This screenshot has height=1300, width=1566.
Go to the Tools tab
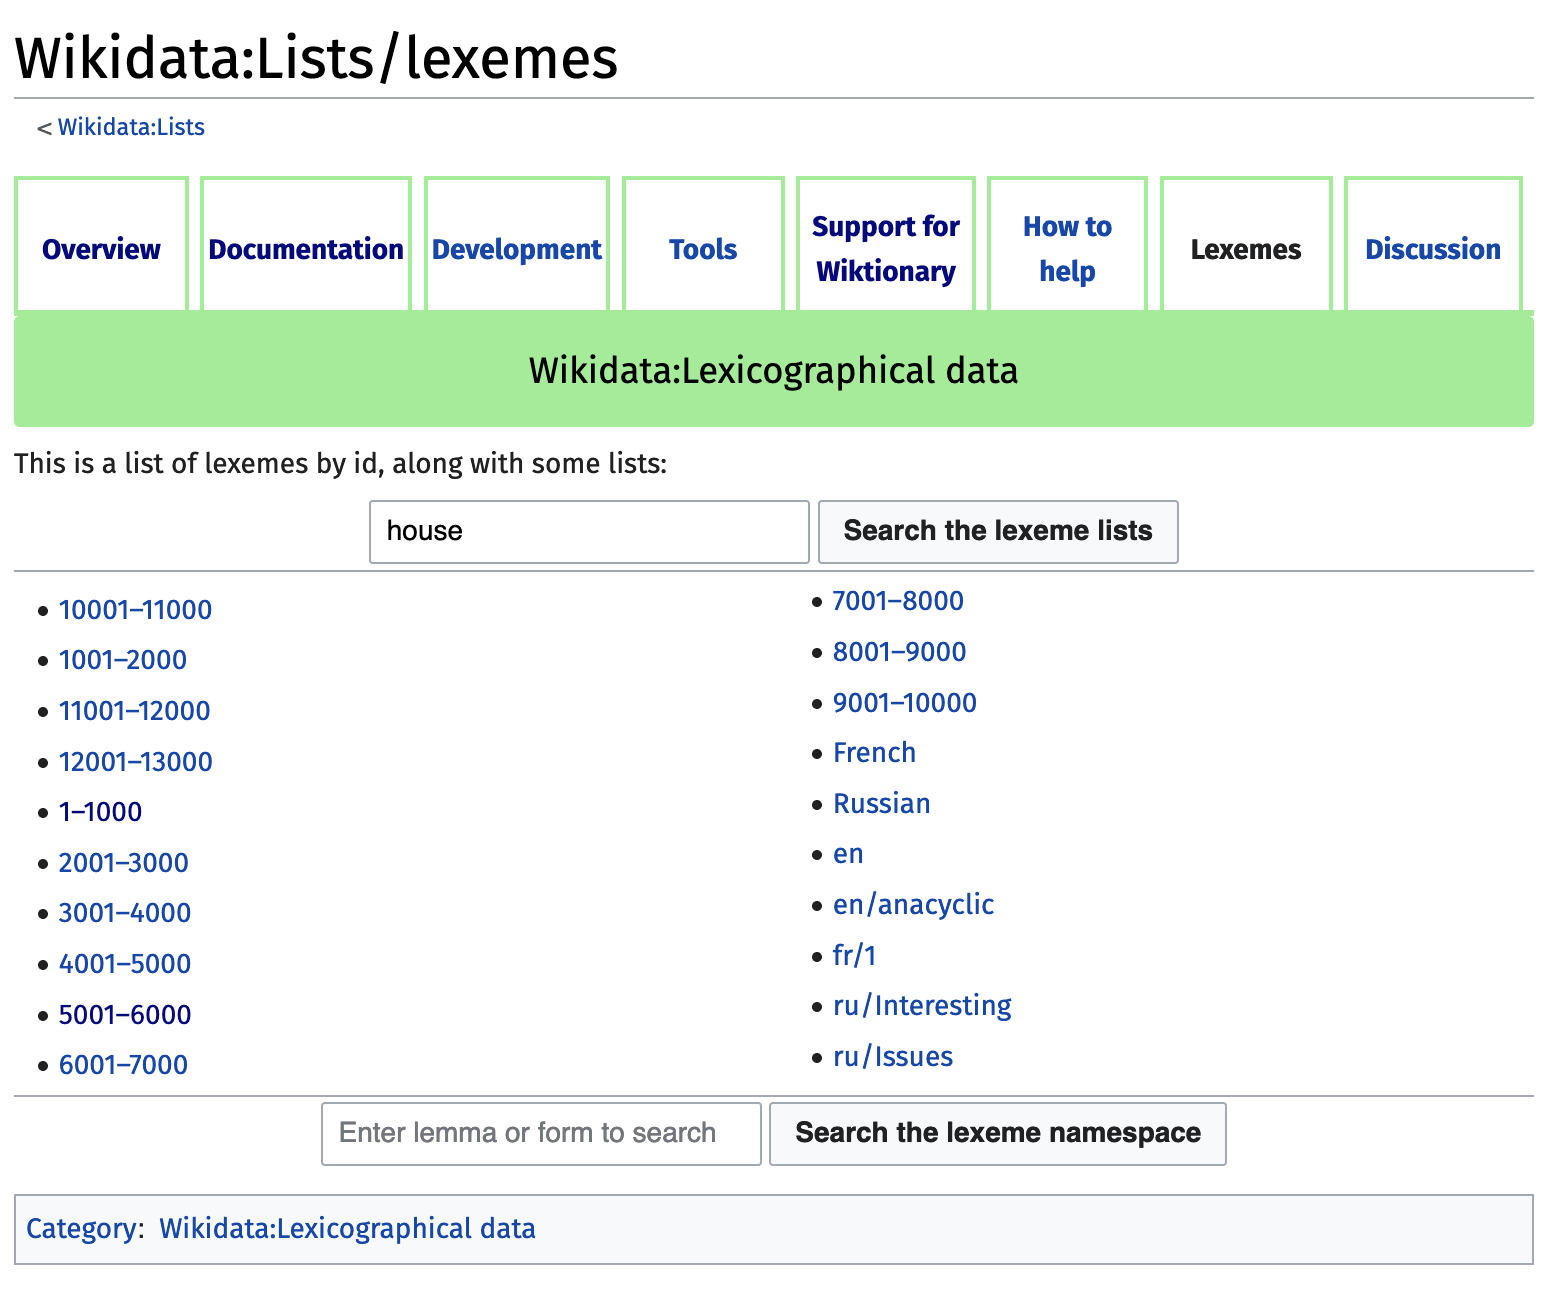point(703,249)
